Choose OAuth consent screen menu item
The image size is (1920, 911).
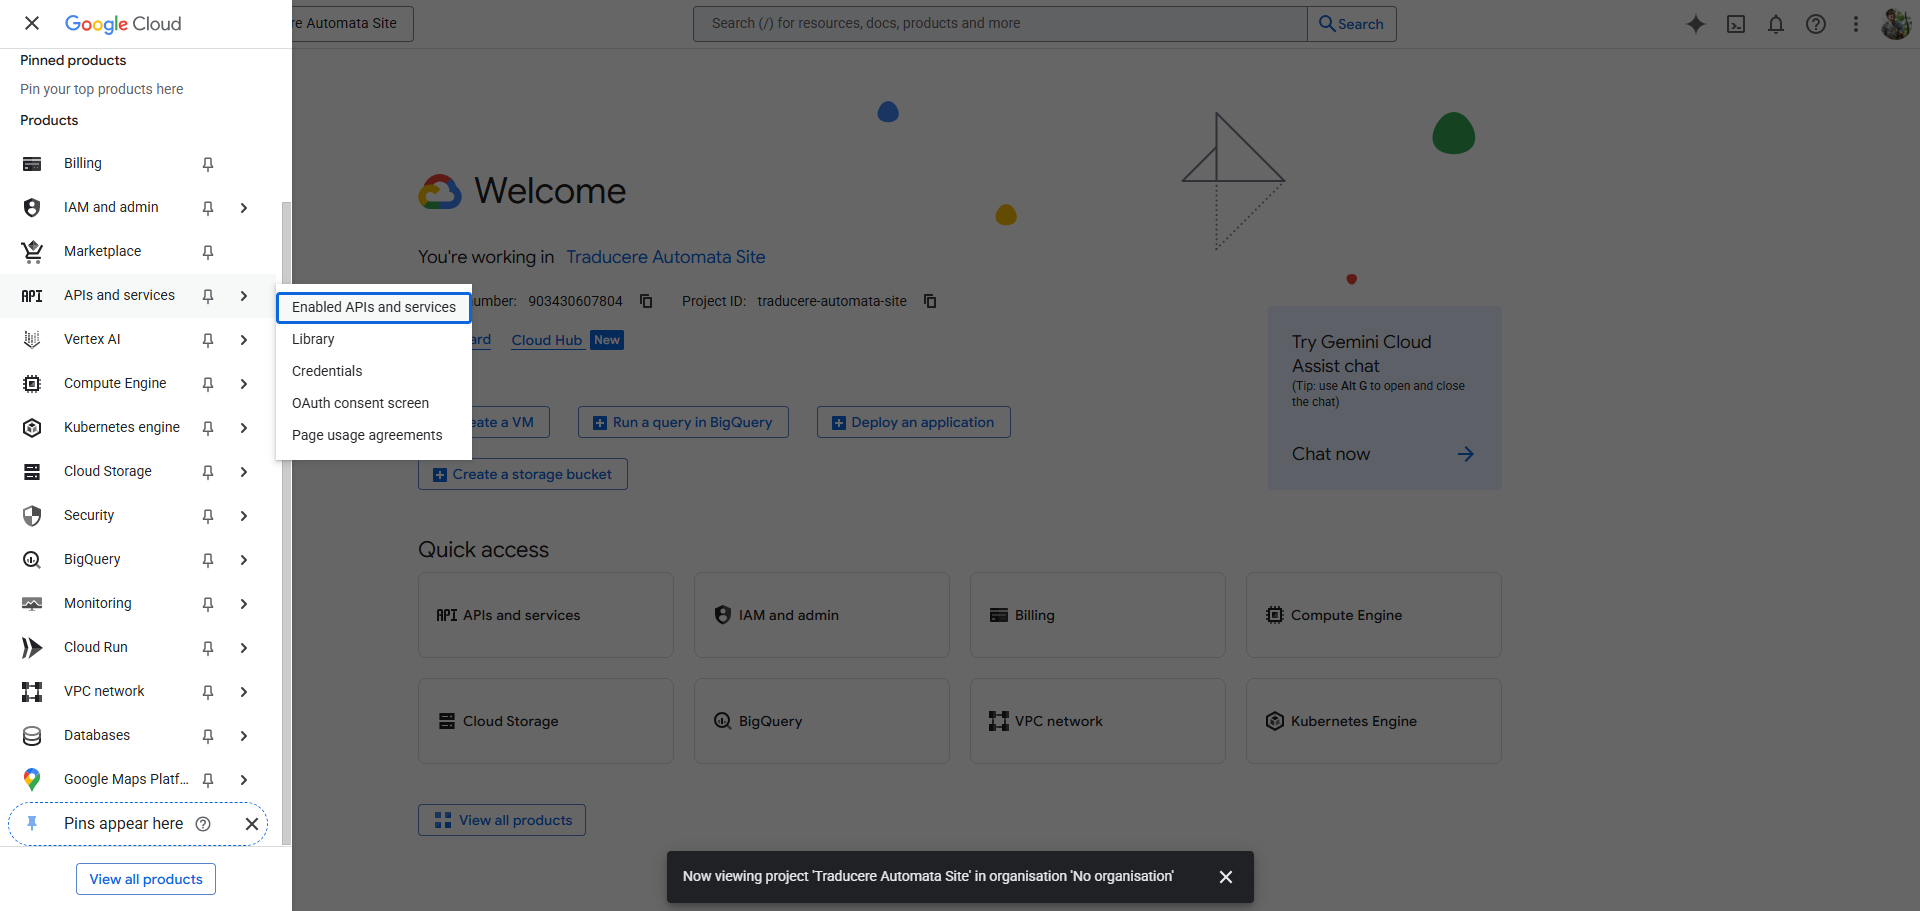click(x=360, y=403)
